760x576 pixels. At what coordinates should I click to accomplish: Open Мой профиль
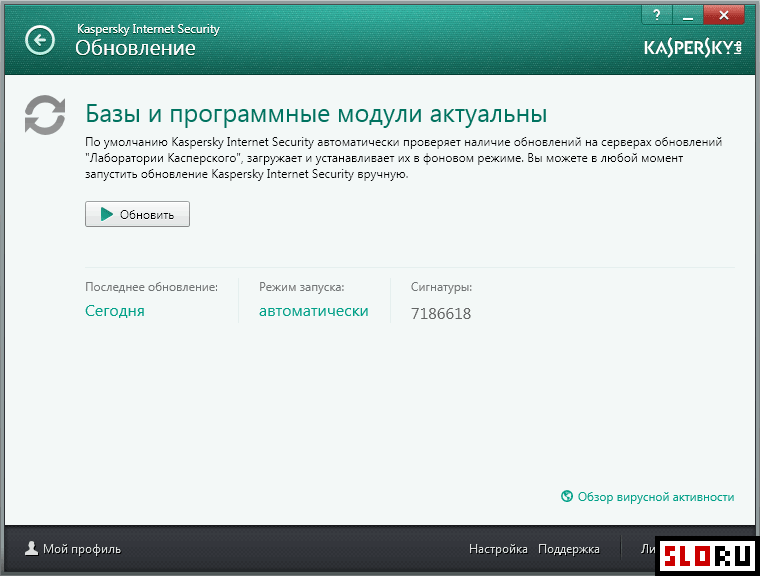pos(82,549)
